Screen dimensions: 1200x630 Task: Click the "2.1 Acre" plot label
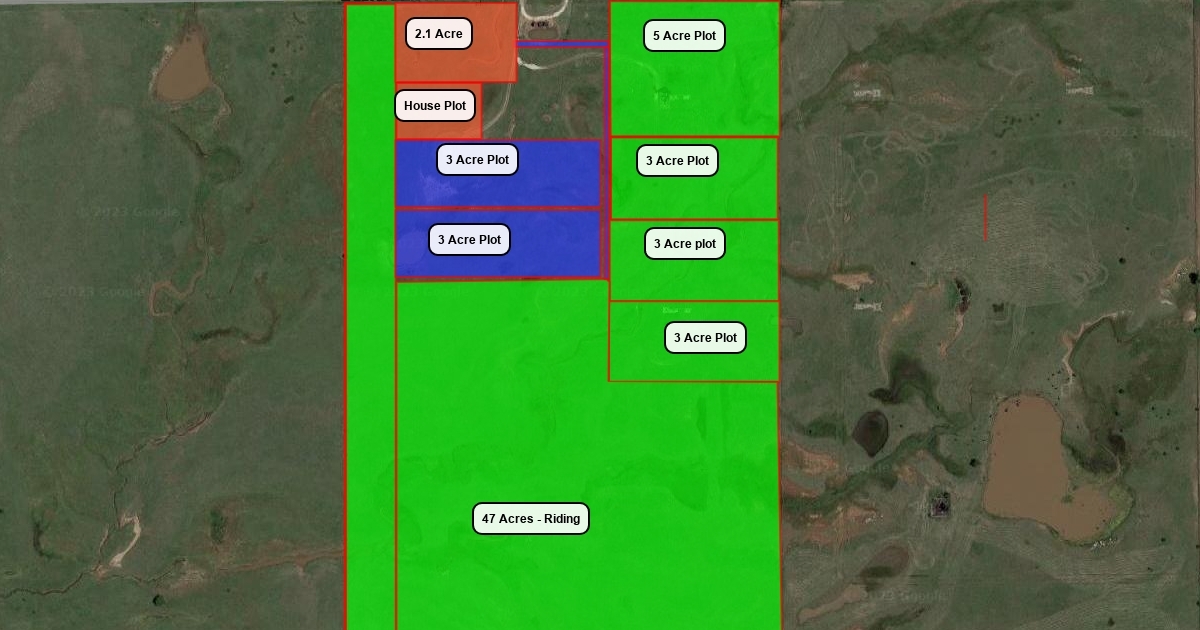pyautogui.click(x=438, y=34)
